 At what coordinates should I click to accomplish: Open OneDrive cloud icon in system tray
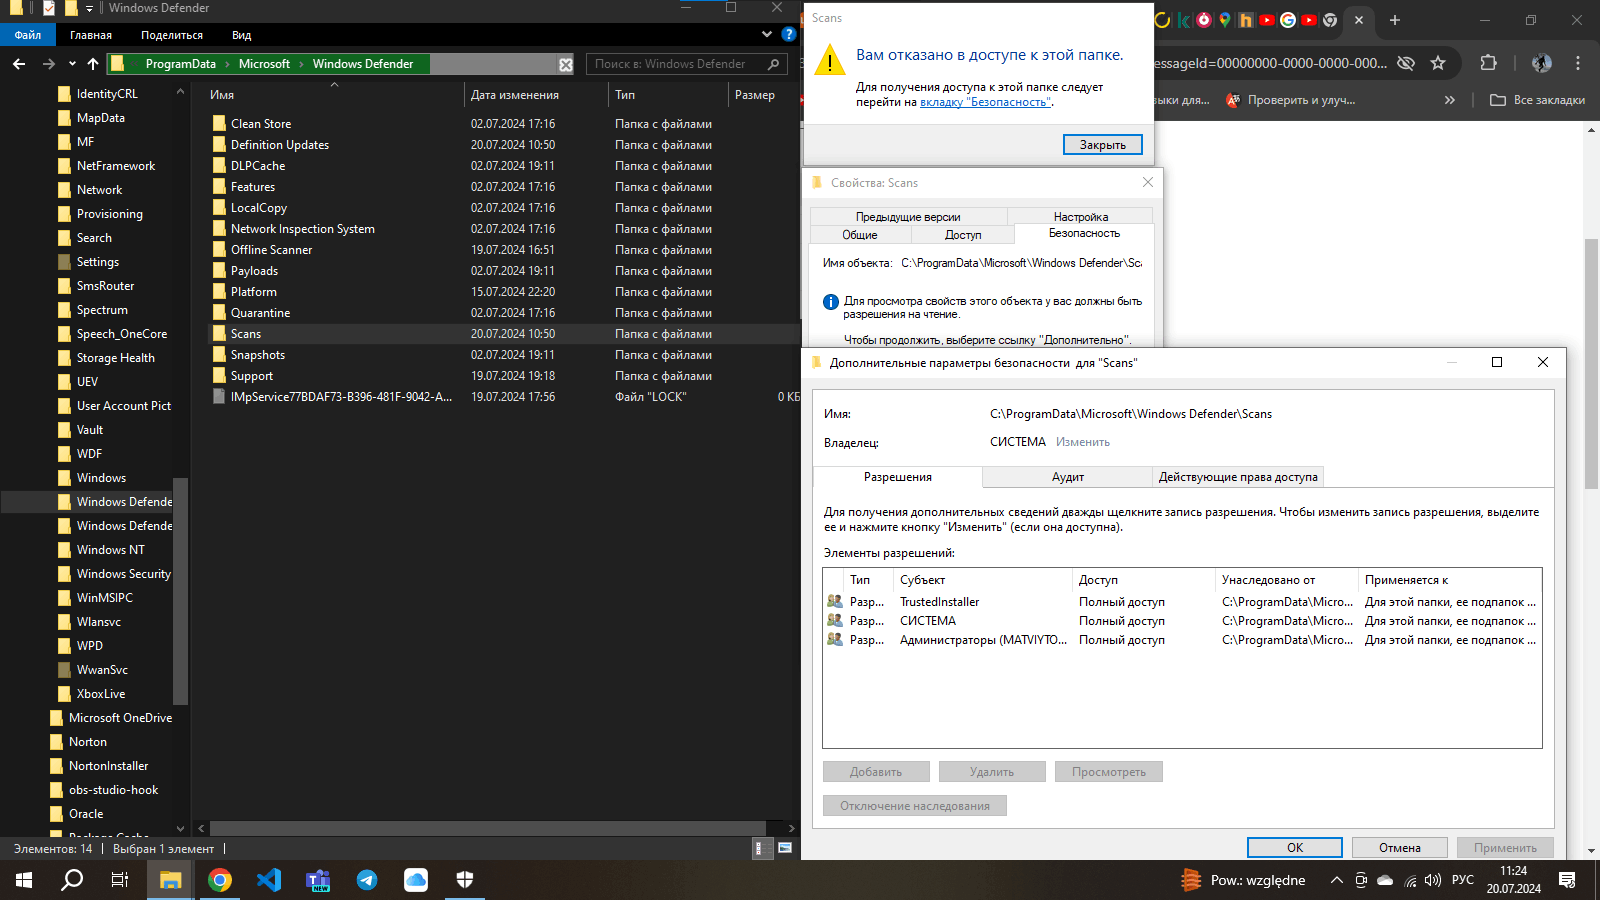[x=1385, y=880]
